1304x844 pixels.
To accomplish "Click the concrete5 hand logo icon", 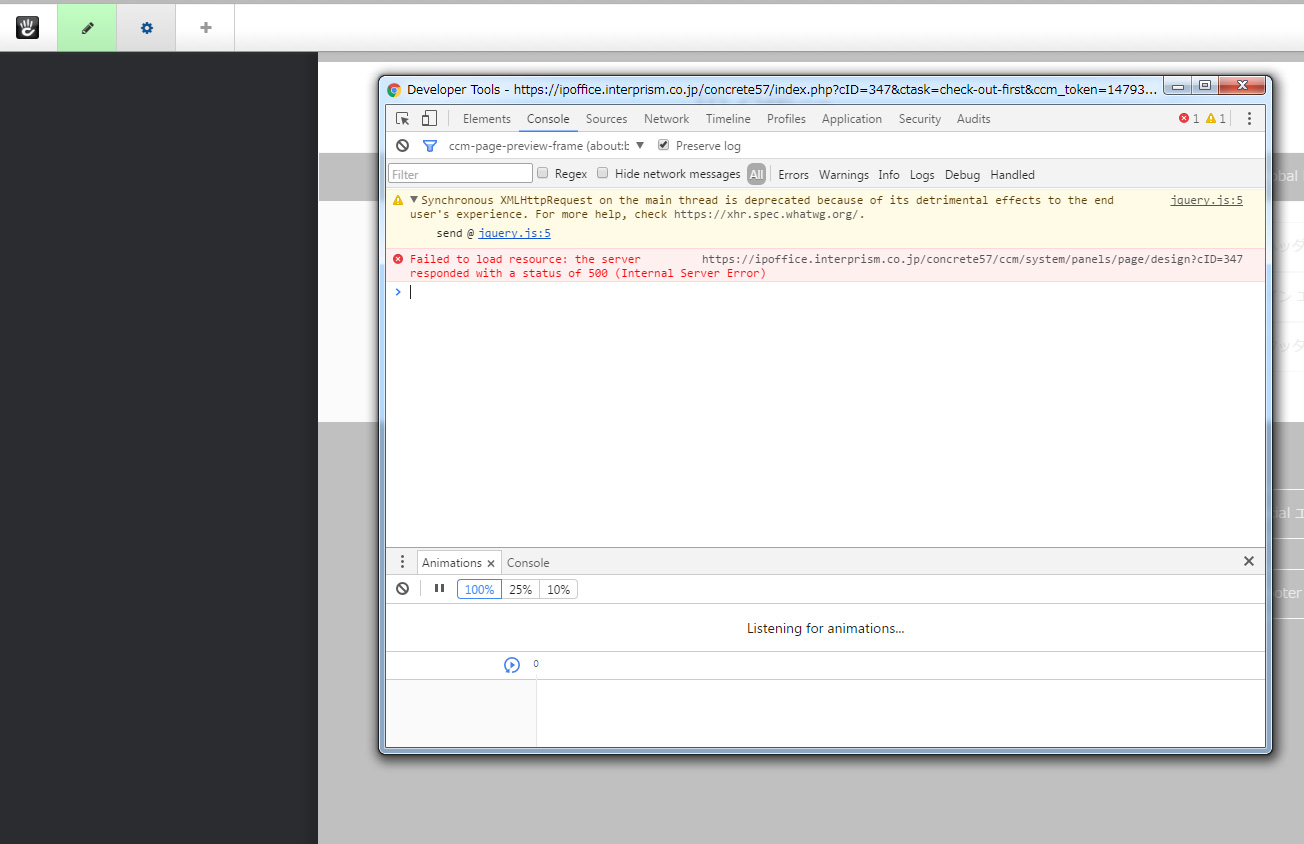I will tap(28, 28).
